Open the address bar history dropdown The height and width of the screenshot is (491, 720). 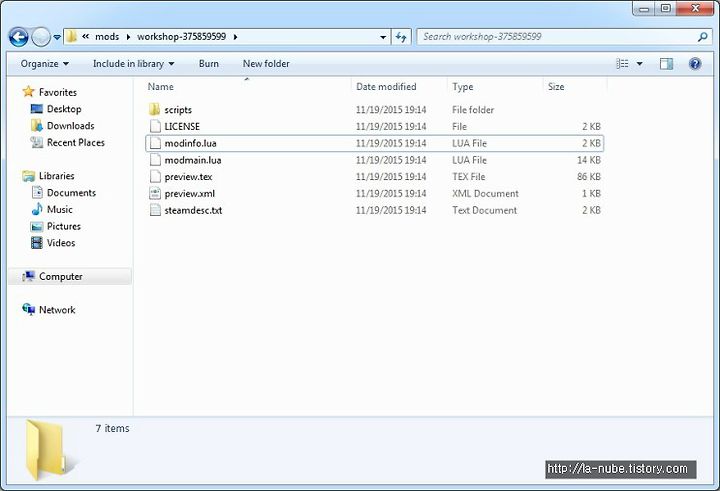coord(383,37)
